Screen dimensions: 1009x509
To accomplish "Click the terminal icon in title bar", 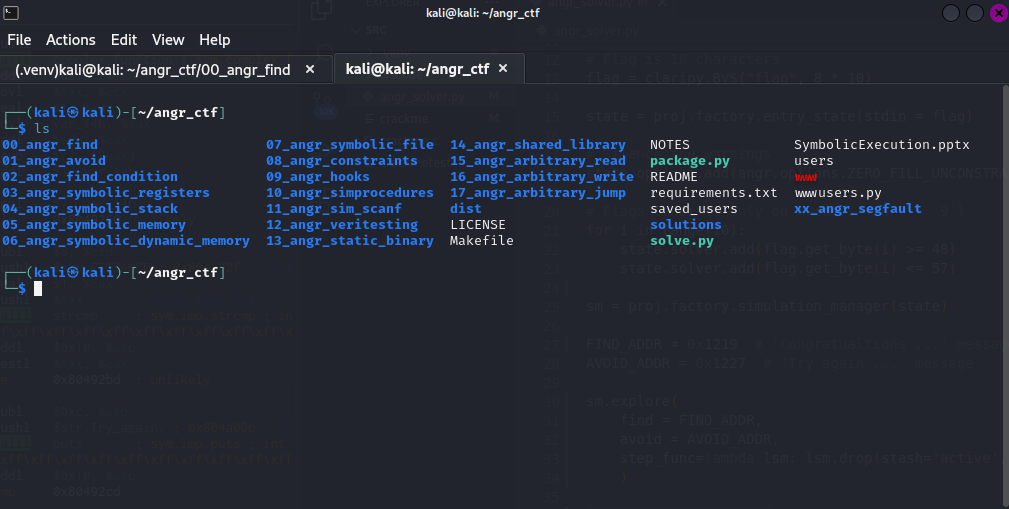I will [9, 12].
